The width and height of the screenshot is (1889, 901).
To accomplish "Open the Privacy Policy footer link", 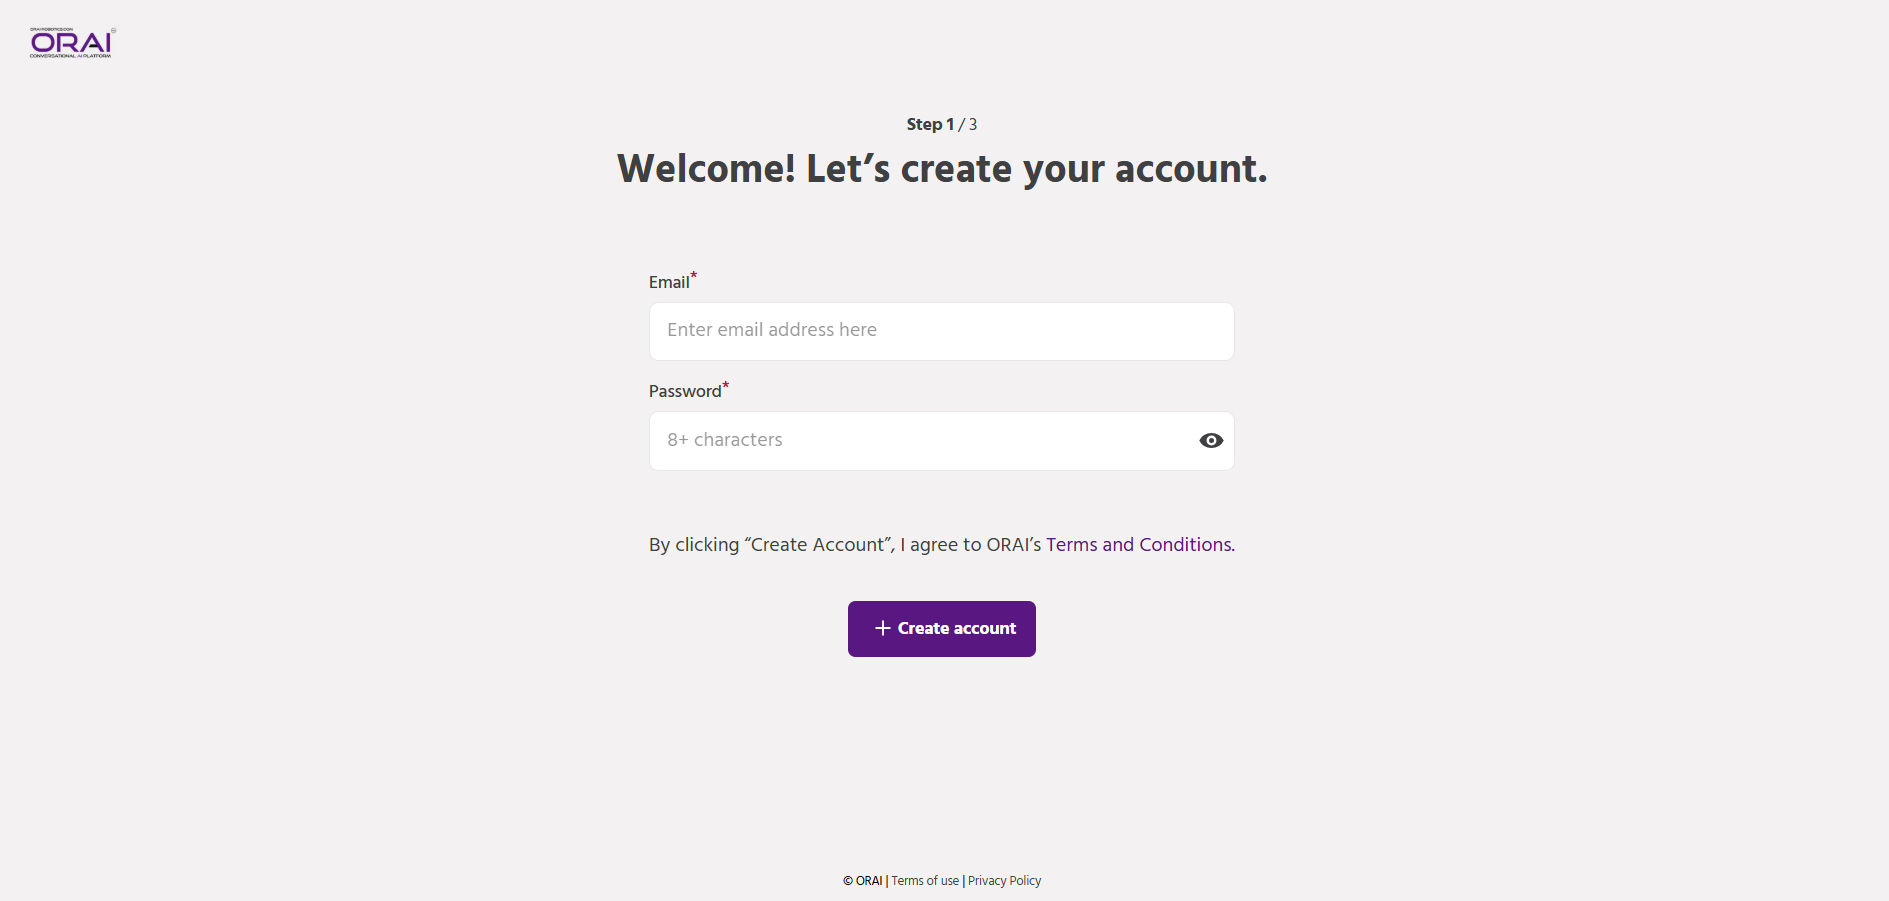I will click(x=1004, y=881).
